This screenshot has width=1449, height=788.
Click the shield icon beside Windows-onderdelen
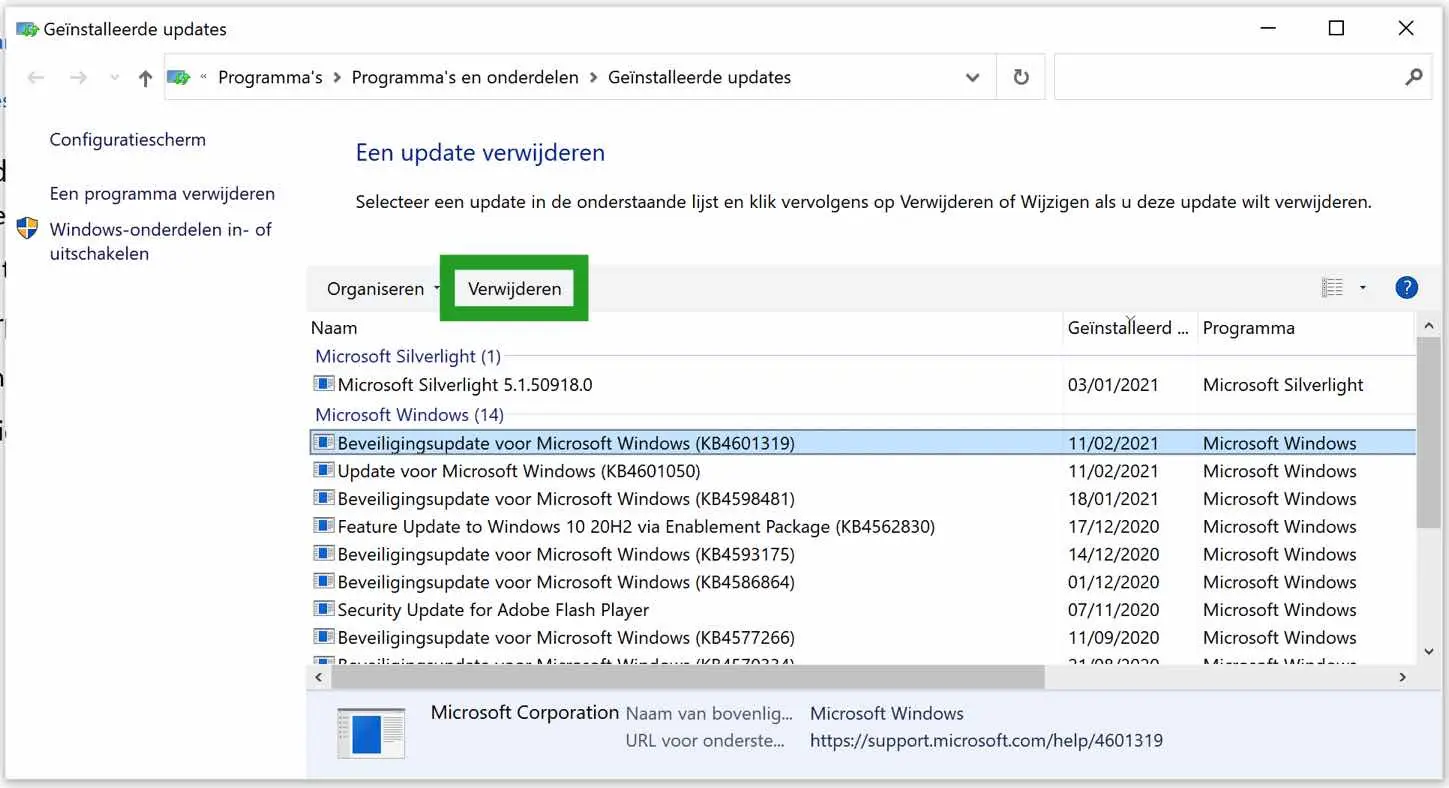(28, 229)
